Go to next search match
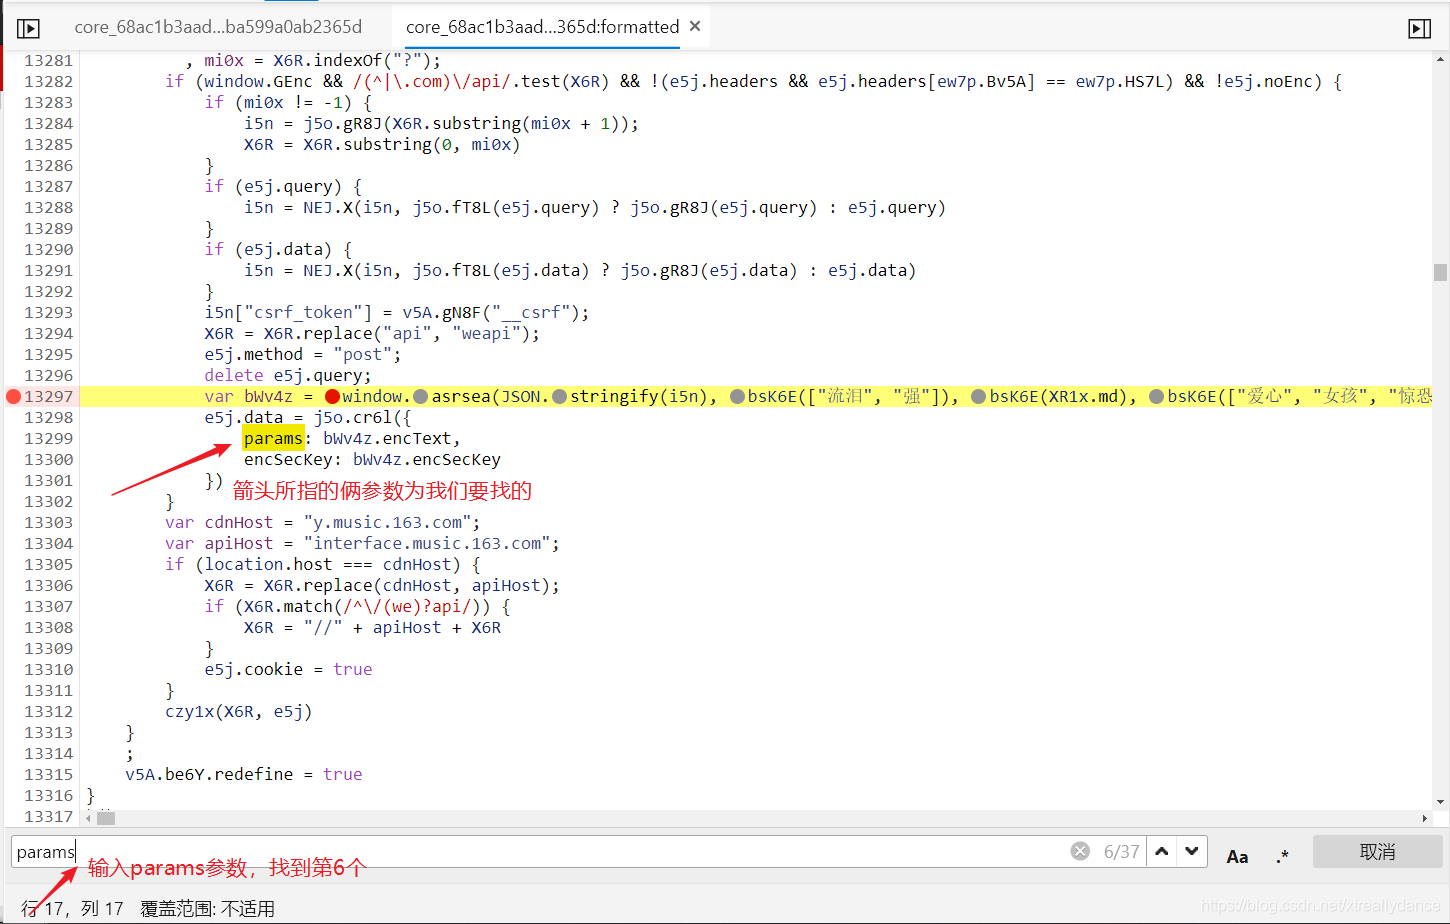1450x924 pixels. pos(1192,851)
